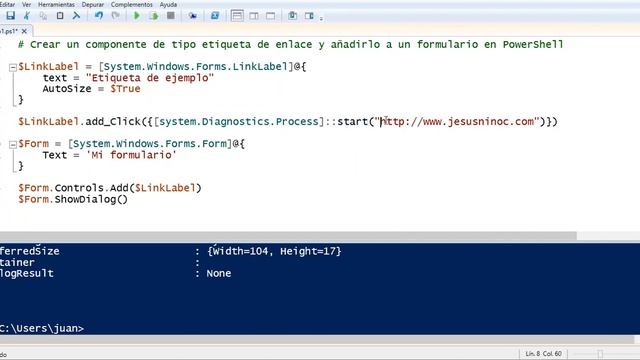The height and width of the screenshot is (360, 640).
Task: Show script pane on the right layout
Action: click(254, 16)
